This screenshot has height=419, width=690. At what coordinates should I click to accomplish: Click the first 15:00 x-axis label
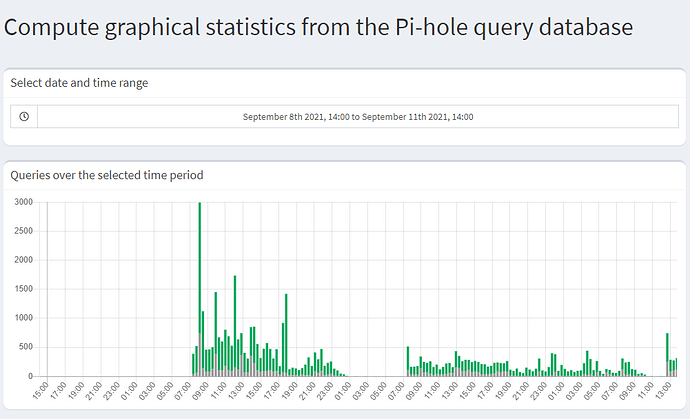click(41, 391)
